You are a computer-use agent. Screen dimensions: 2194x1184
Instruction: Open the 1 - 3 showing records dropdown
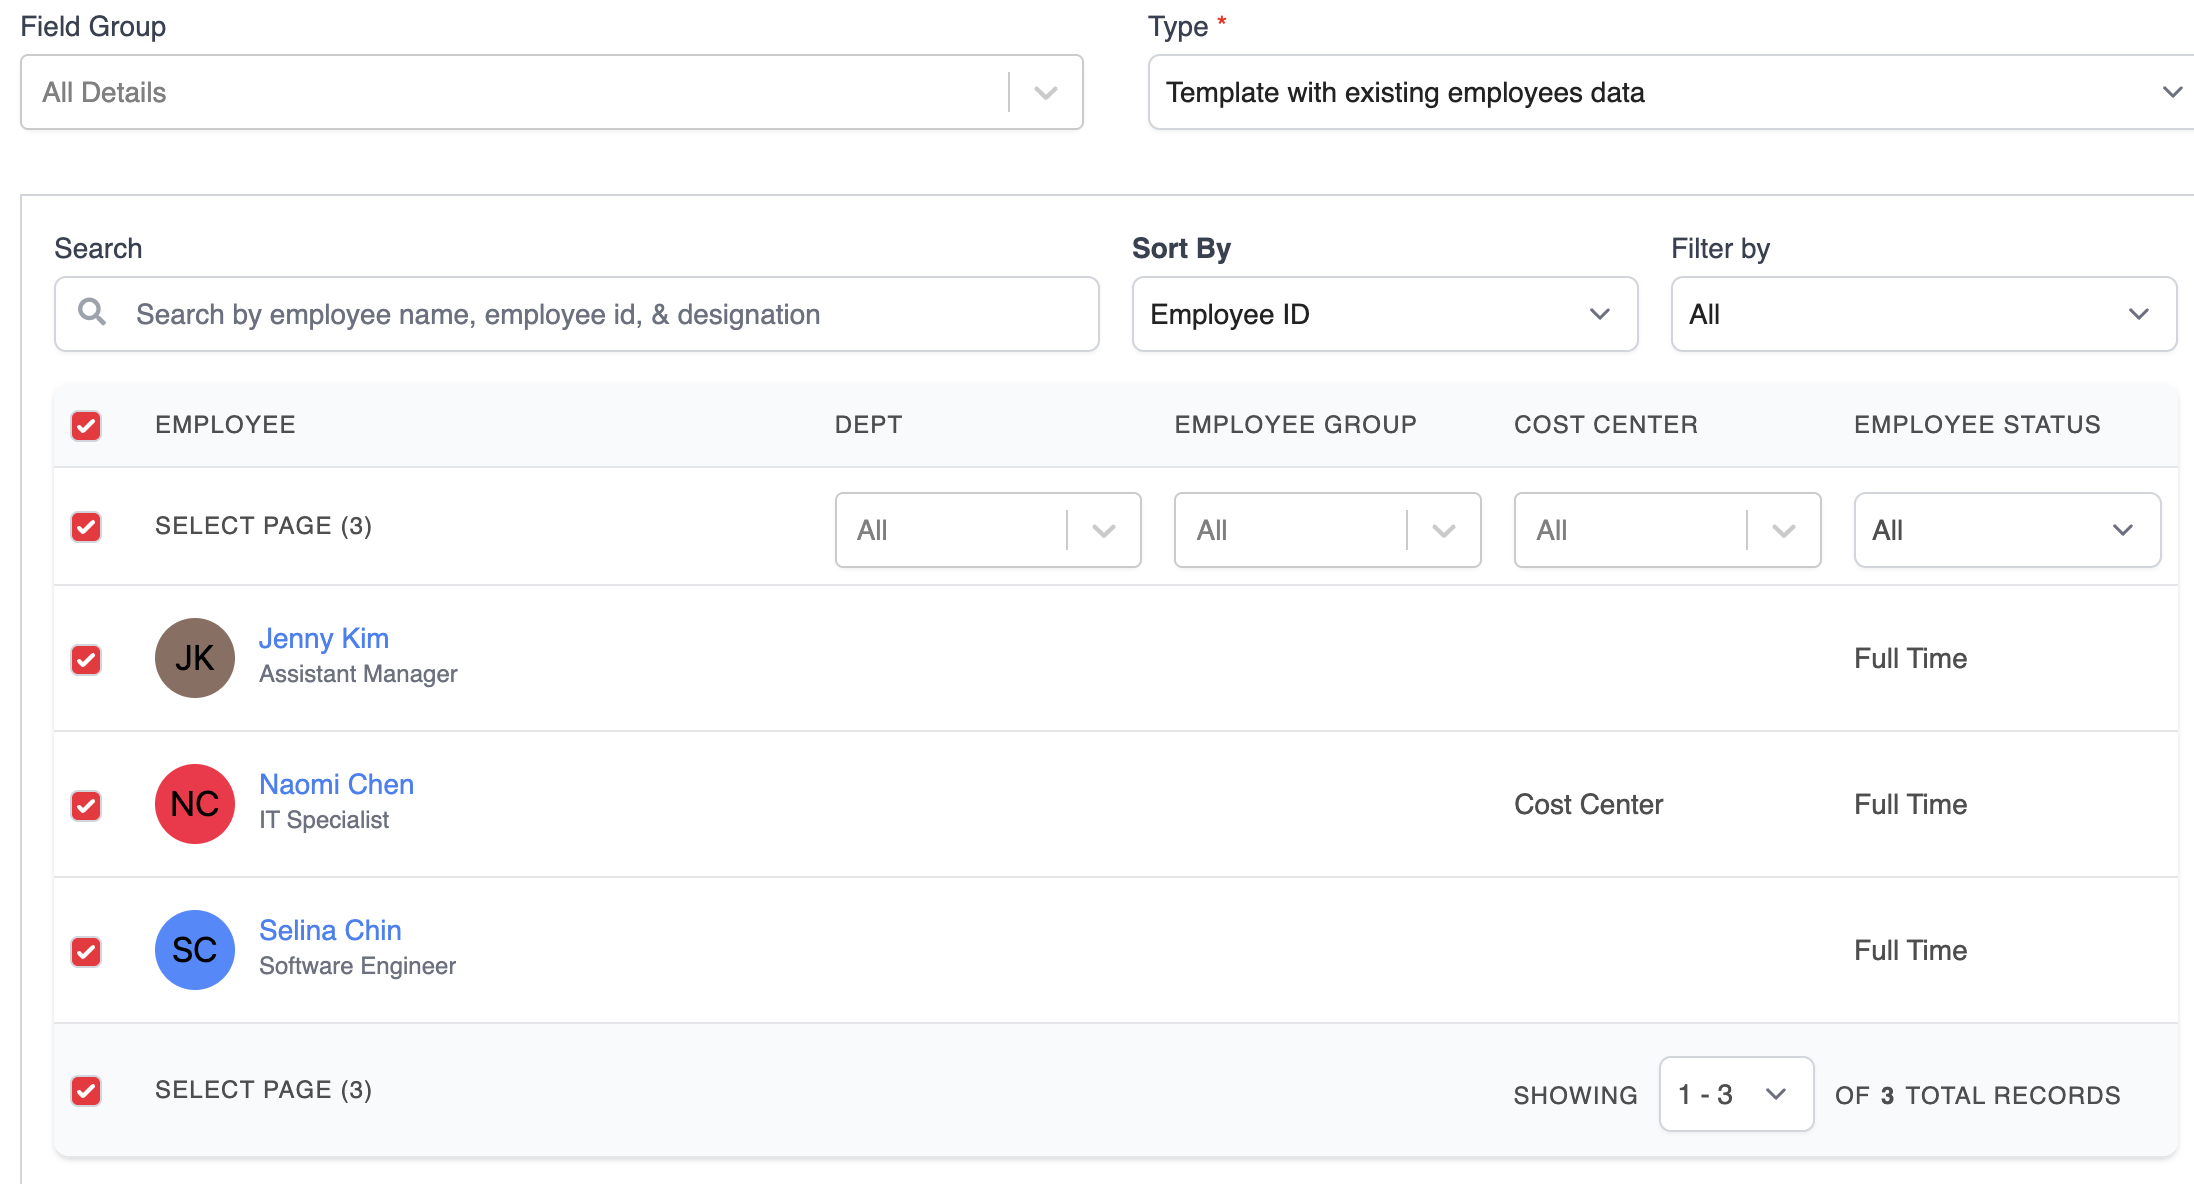(x=1735, y=1095)
